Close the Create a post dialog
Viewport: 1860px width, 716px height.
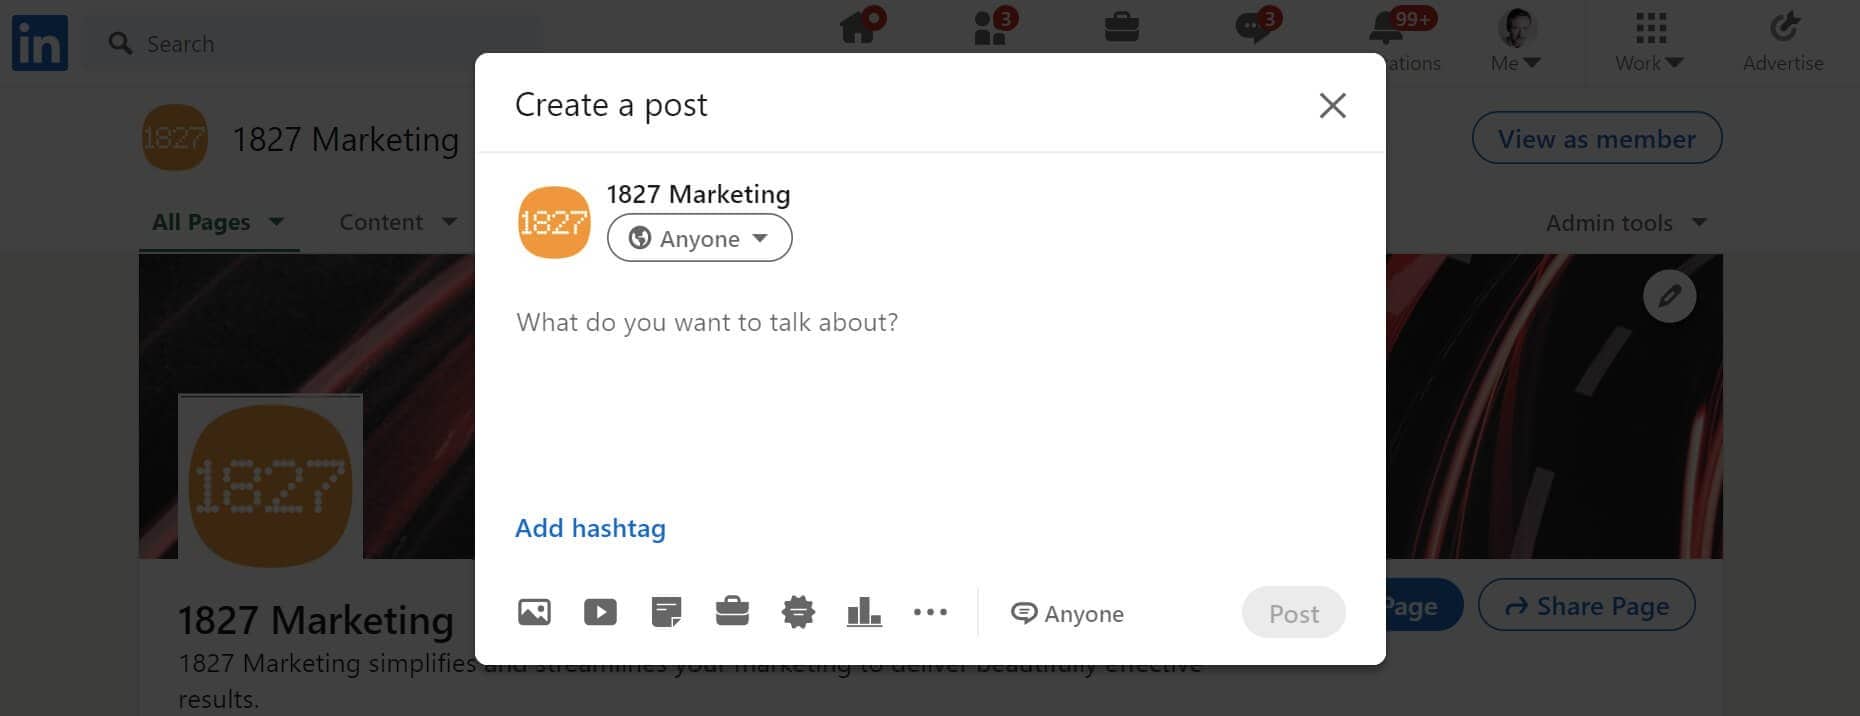pos(1332,105)
